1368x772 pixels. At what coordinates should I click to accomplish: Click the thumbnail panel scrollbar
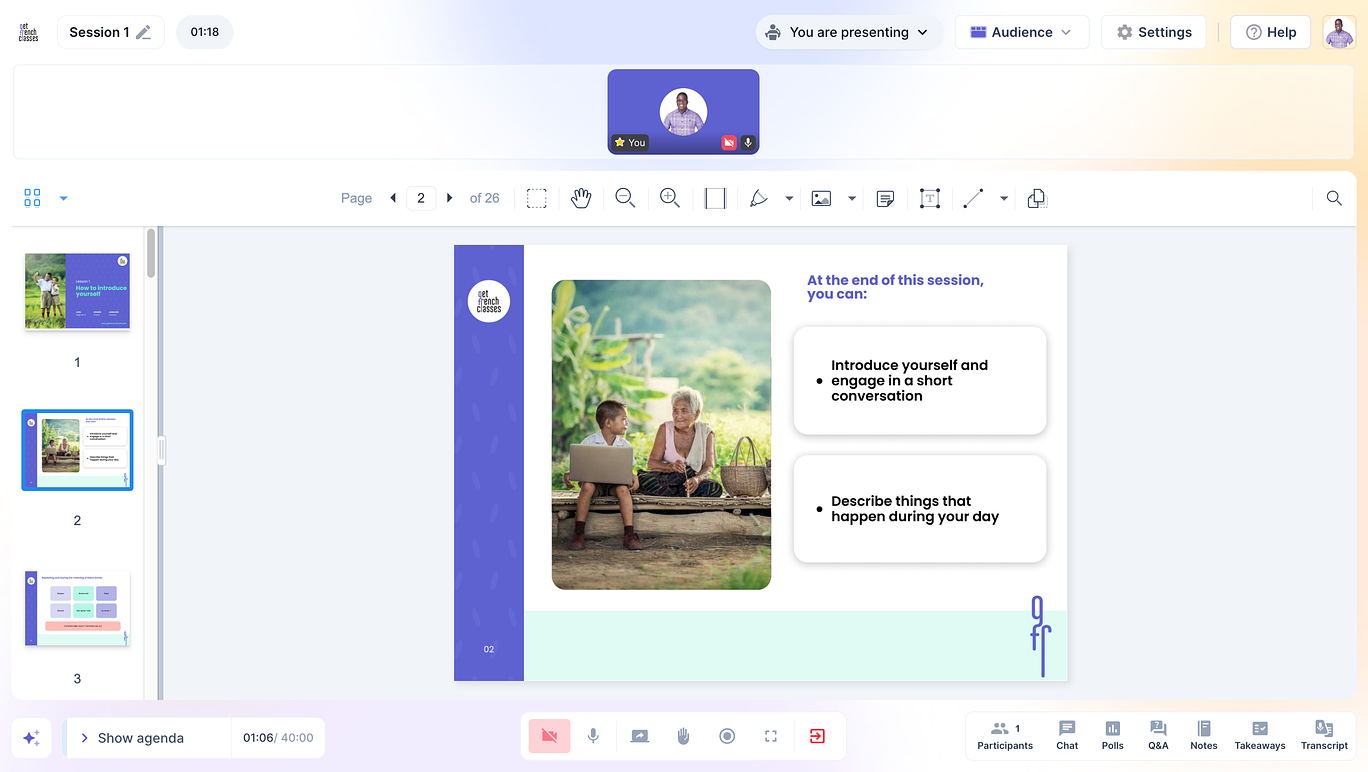(151, 253)
